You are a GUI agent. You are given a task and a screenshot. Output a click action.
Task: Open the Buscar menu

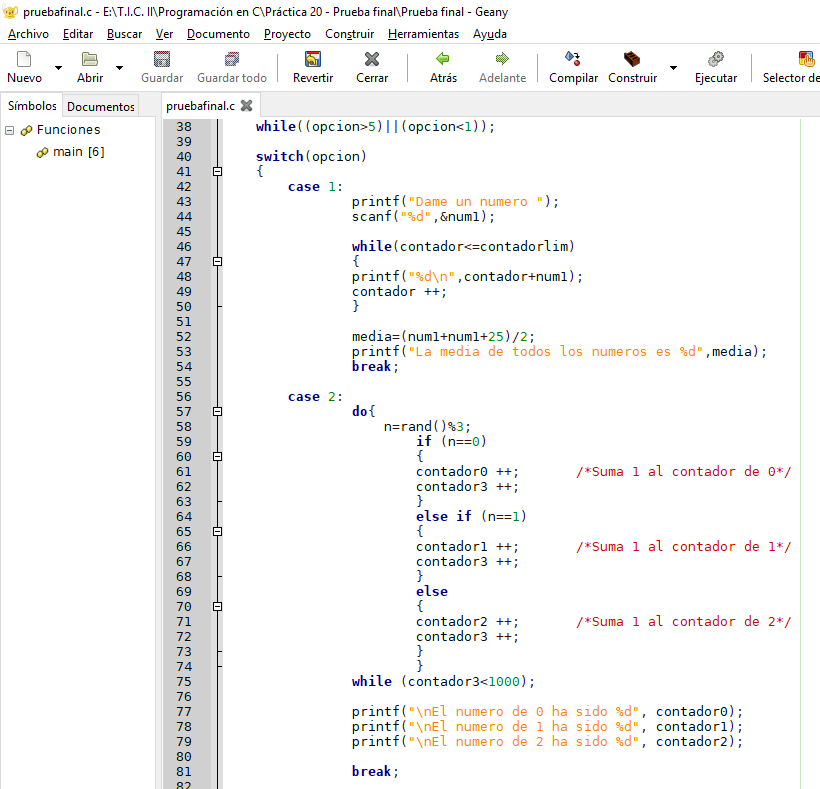click(x=124, y=34)
